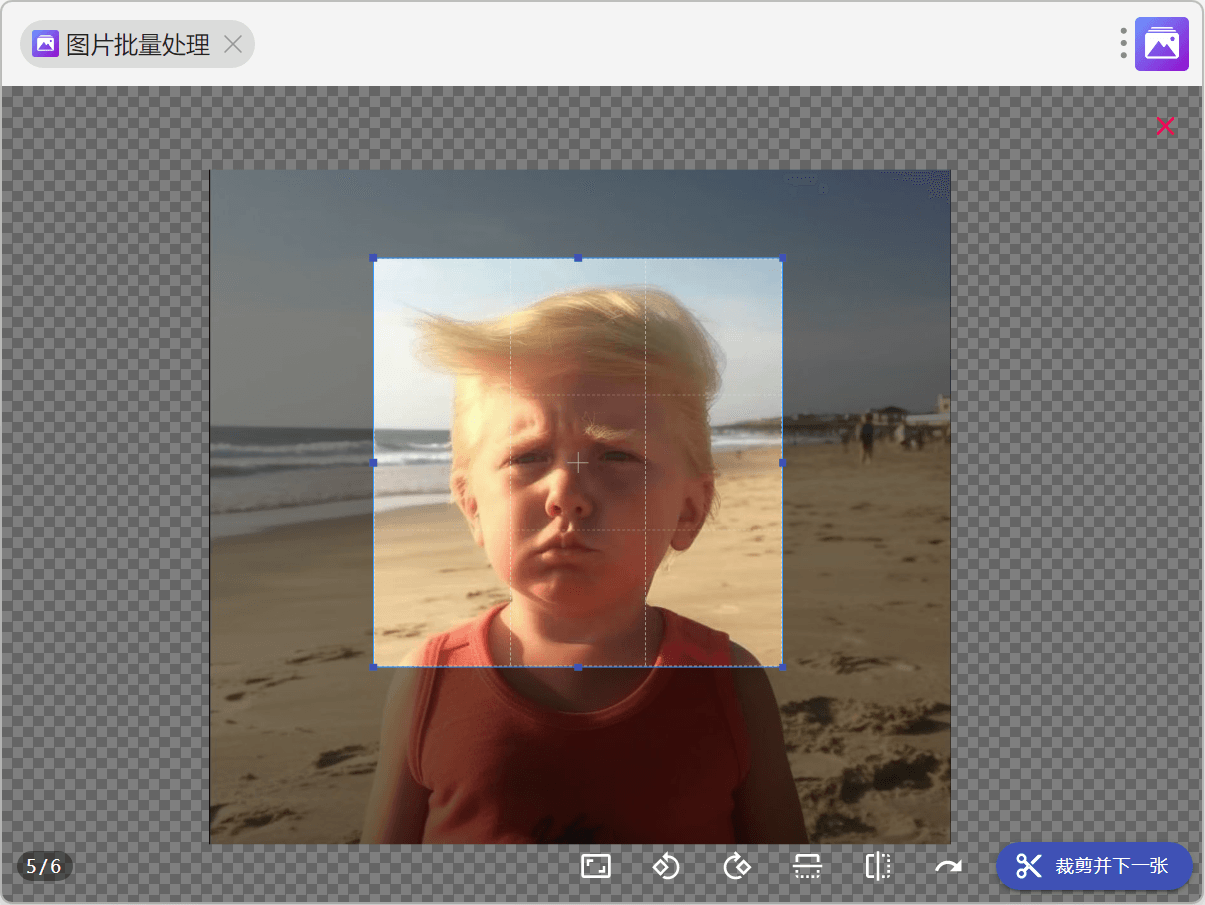The width and height of the screenshot is (1205, 905).
Task: Click the bottom-left crop corner handle
Action: pos(374,666)
